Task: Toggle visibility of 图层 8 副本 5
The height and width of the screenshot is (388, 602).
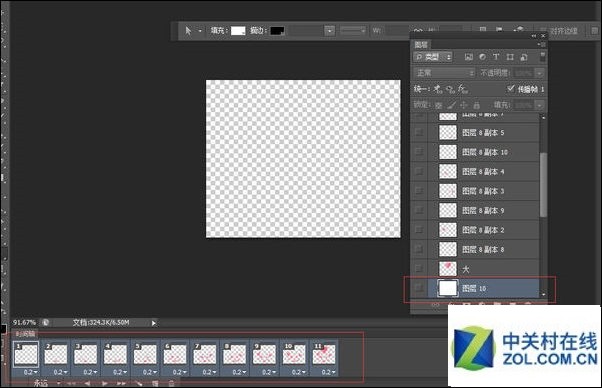Action: click(x=419, y=132)
